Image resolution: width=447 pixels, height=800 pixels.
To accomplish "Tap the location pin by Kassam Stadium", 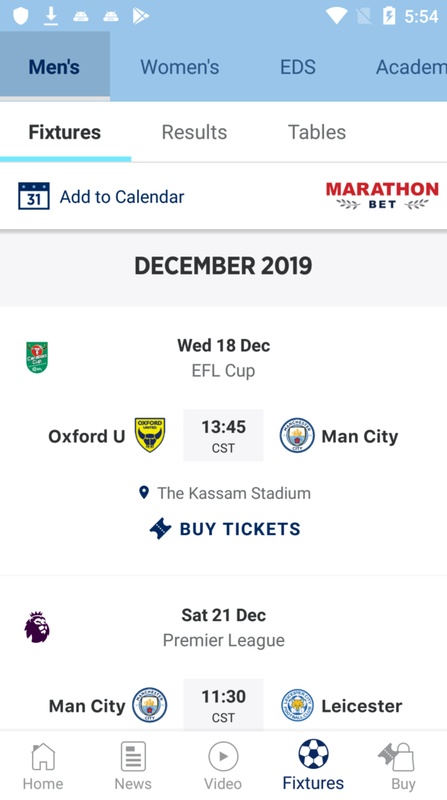I will click(x=144, y=492).
